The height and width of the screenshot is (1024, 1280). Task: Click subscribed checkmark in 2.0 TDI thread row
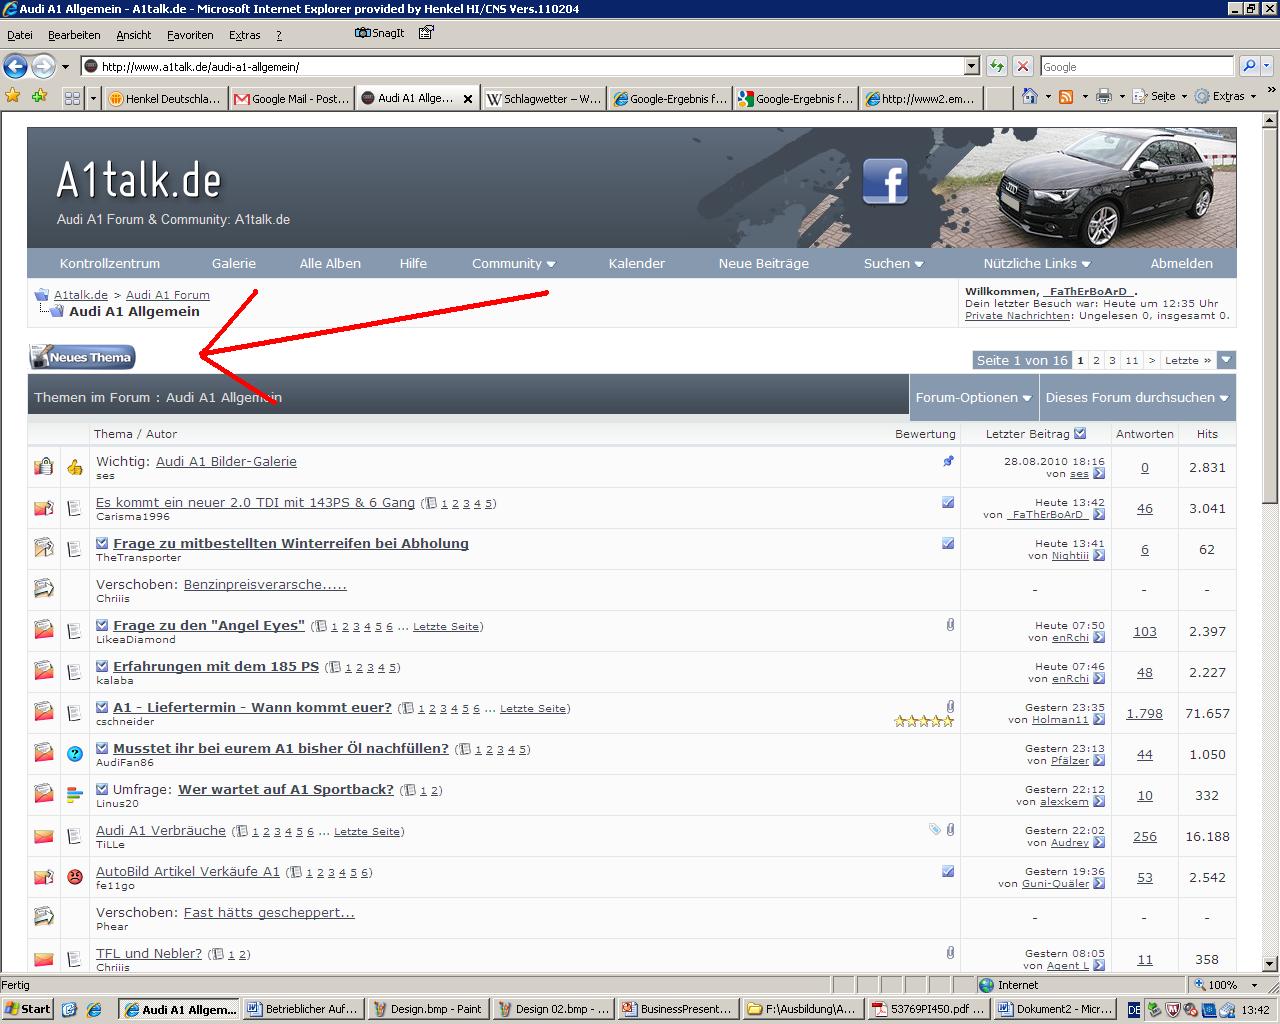pos(948,502)
